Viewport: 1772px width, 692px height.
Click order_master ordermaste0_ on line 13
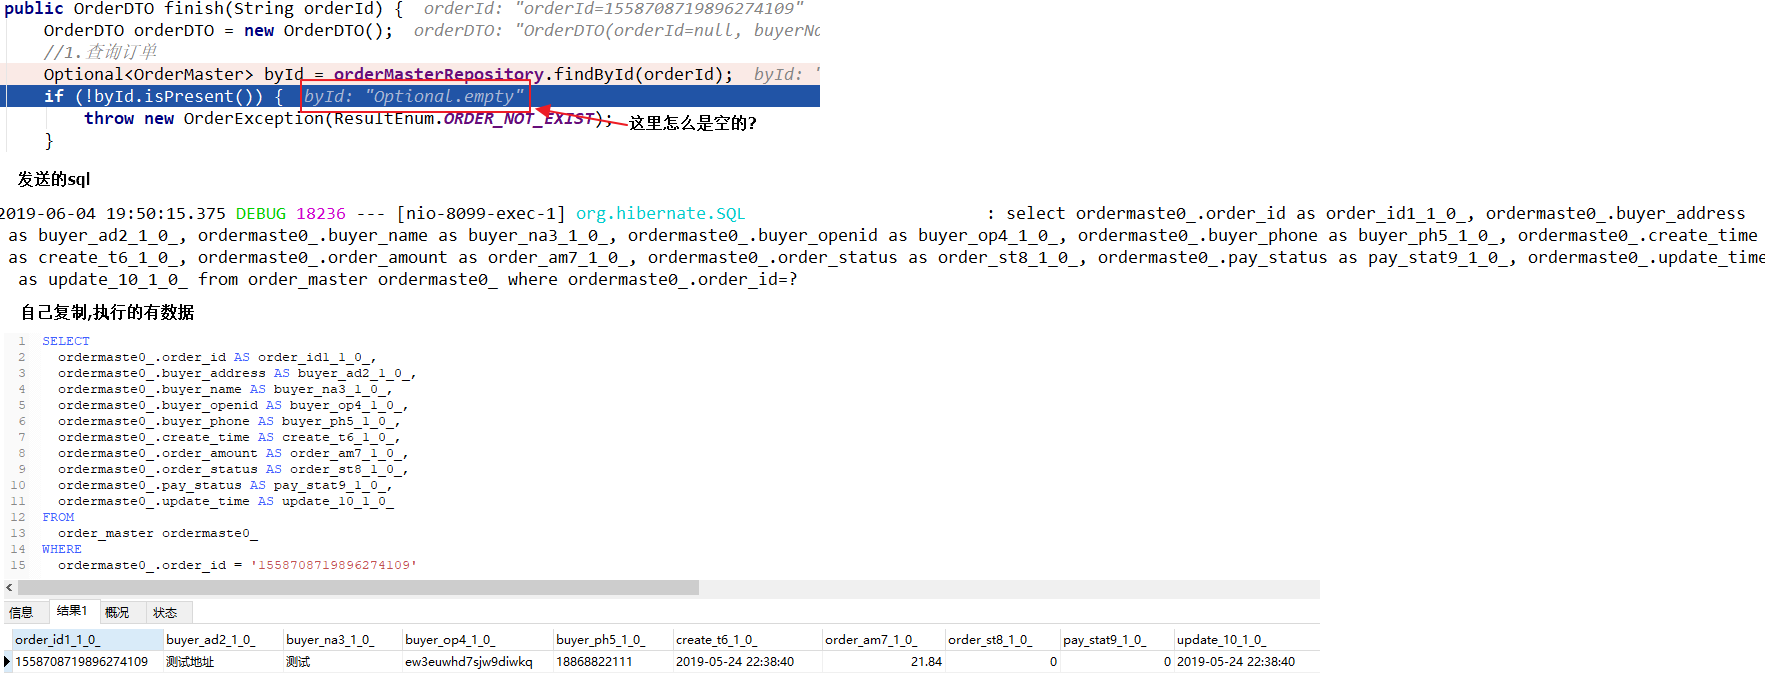(158, 533)
